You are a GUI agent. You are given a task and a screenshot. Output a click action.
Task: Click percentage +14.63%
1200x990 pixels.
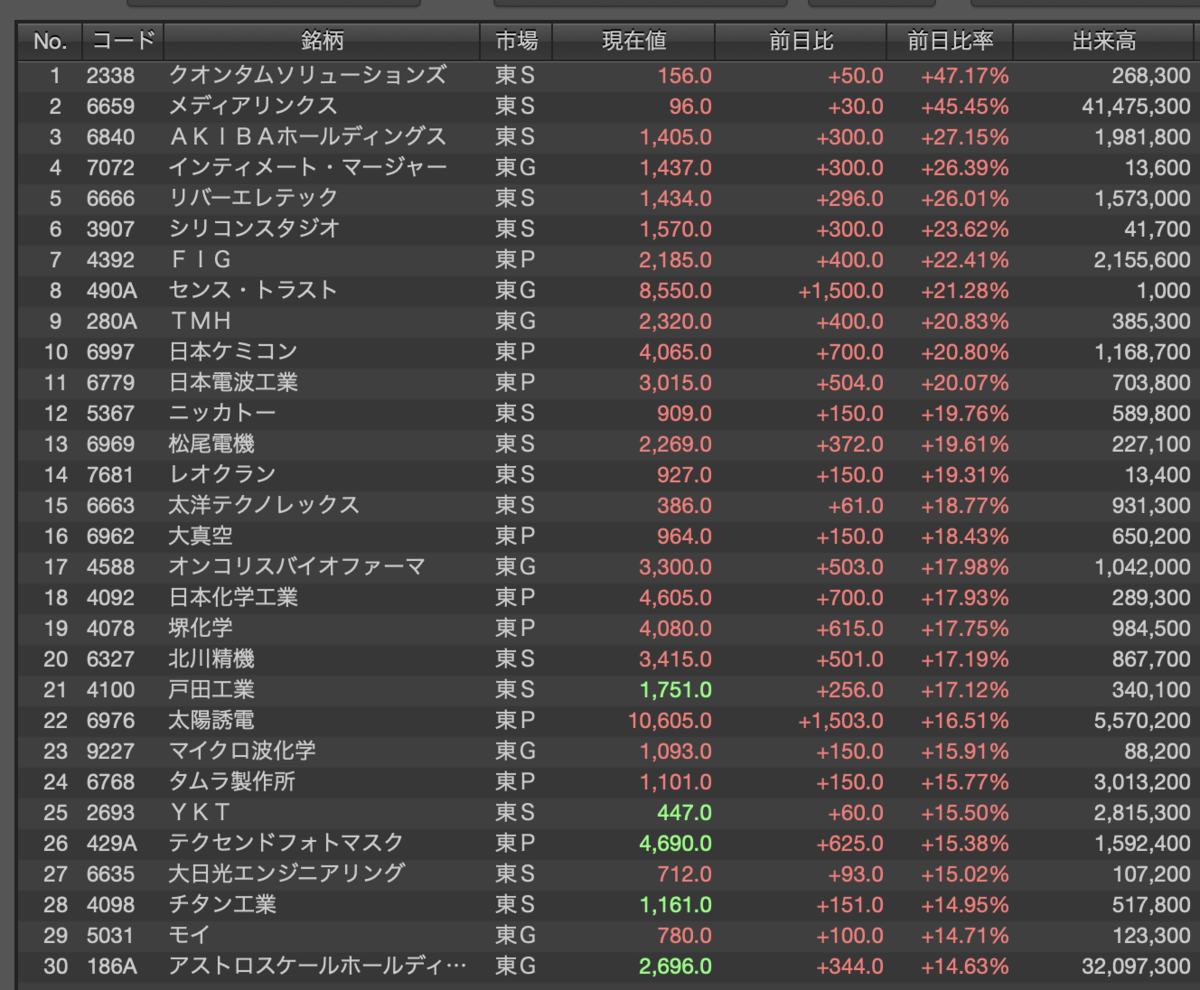(965, 966)
